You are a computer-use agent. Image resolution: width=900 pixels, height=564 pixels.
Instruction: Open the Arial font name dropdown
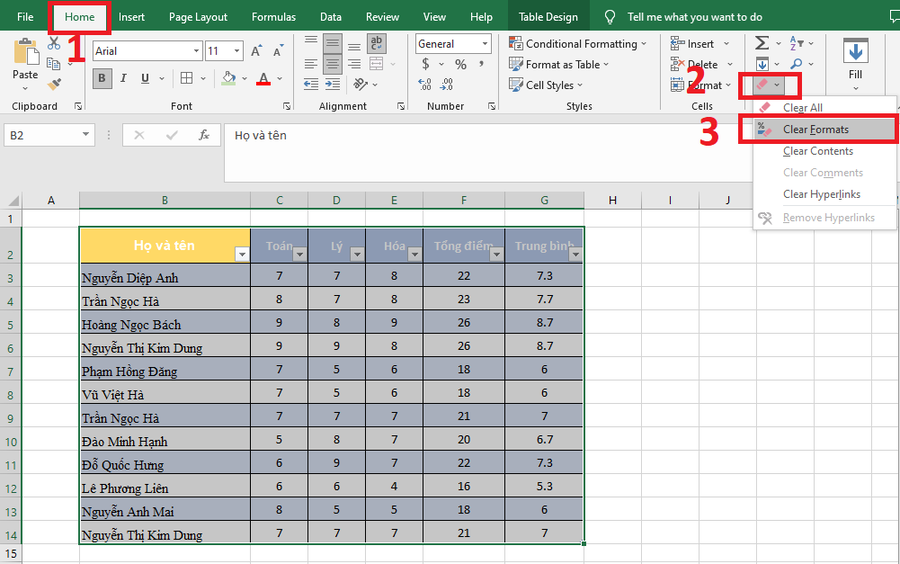coord(196,51)
